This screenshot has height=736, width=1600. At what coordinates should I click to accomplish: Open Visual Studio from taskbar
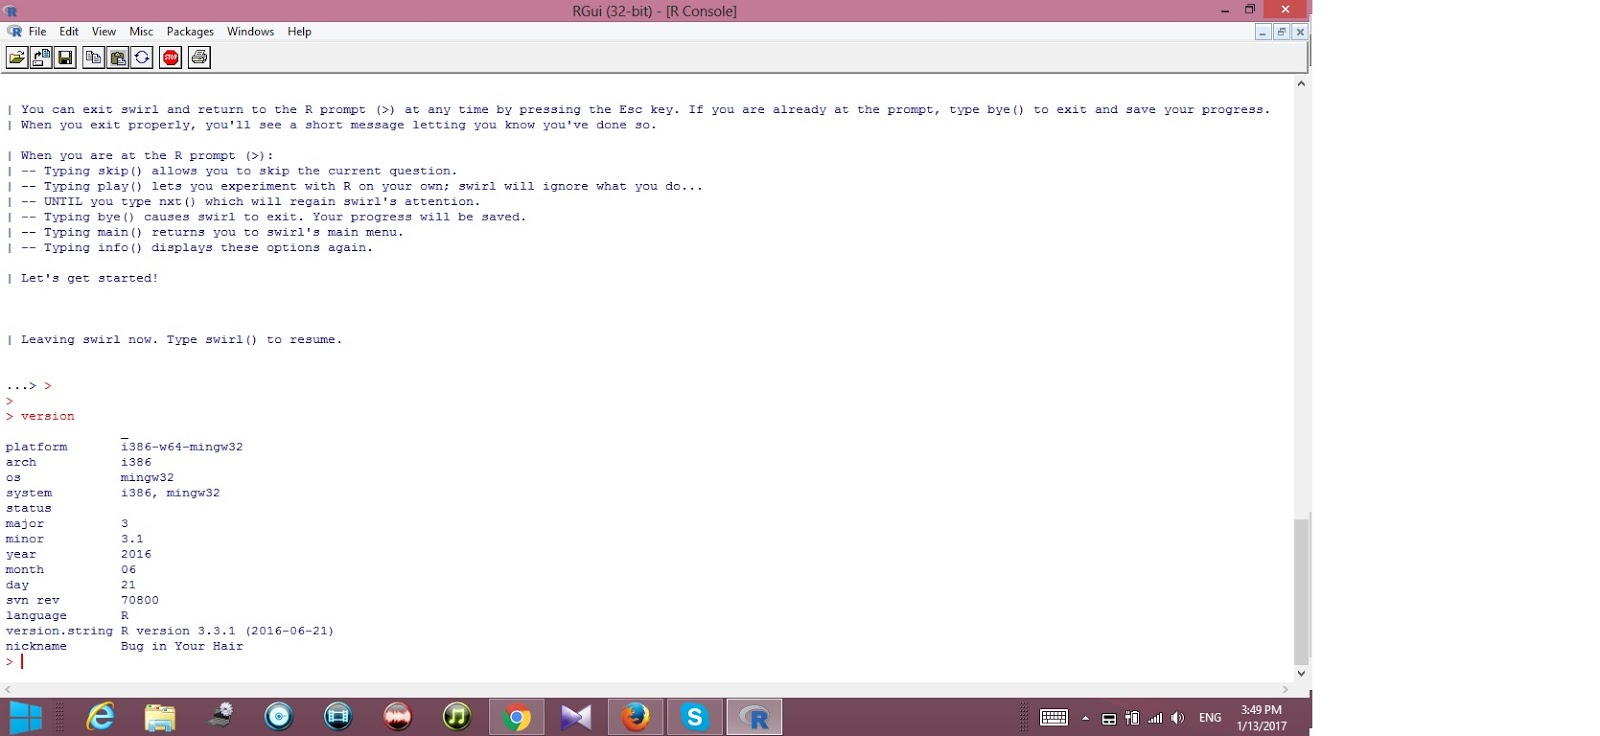(x=576, y=717)
